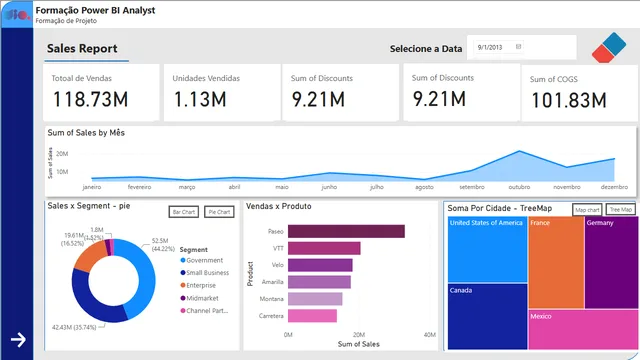Click the Sales Report heading
The height and width of the screenshot is (360, 640).
(x=82, y=49)
